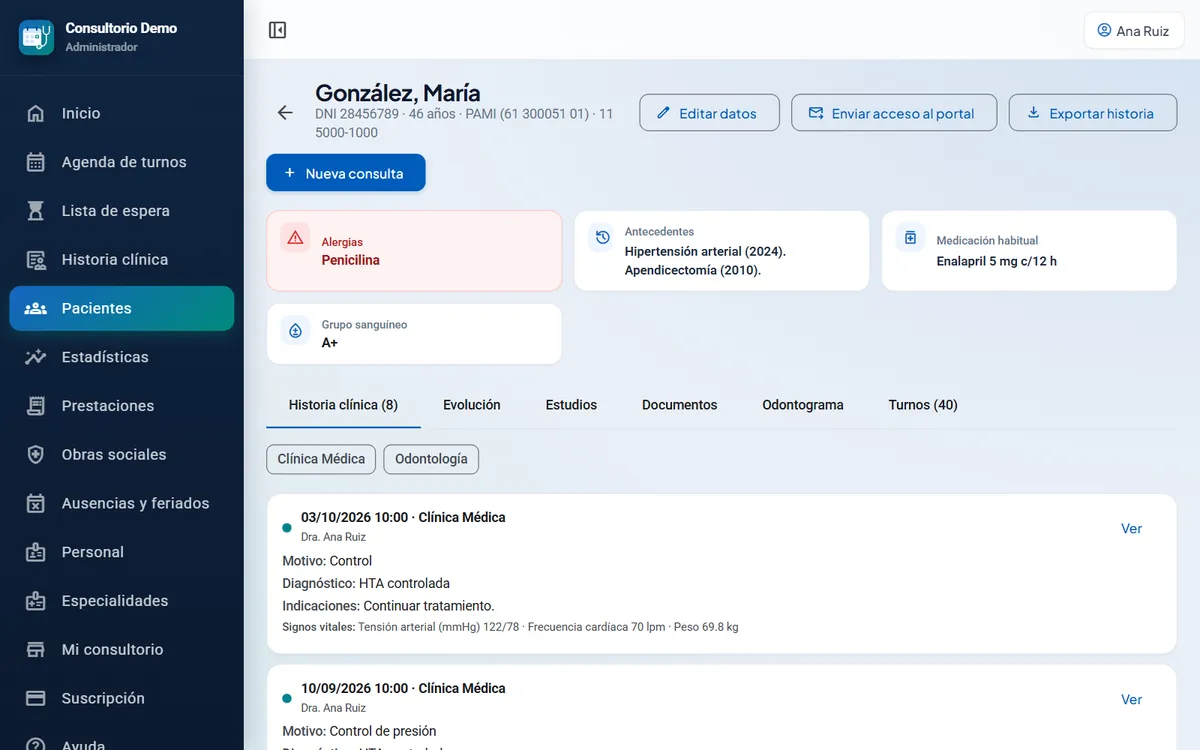Click the Signos vitales line
The image size is (1200, 750).
[x=510, y=627]
